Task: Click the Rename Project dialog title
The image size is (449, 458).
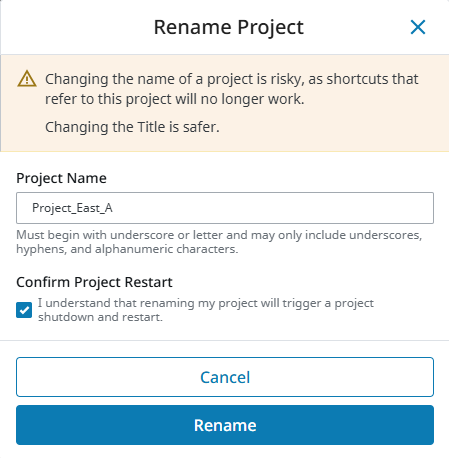Action: tap(229, 27)
